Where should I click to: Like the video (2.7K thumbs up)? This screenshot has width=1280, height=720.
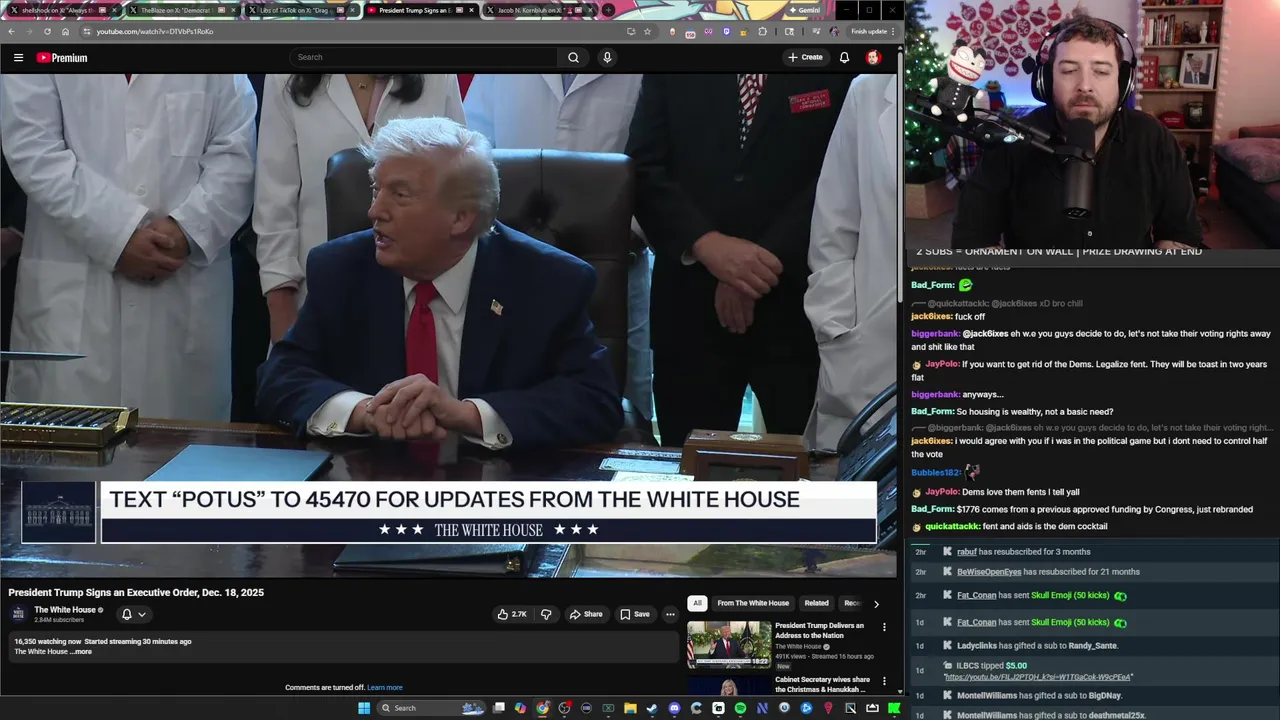512,614
